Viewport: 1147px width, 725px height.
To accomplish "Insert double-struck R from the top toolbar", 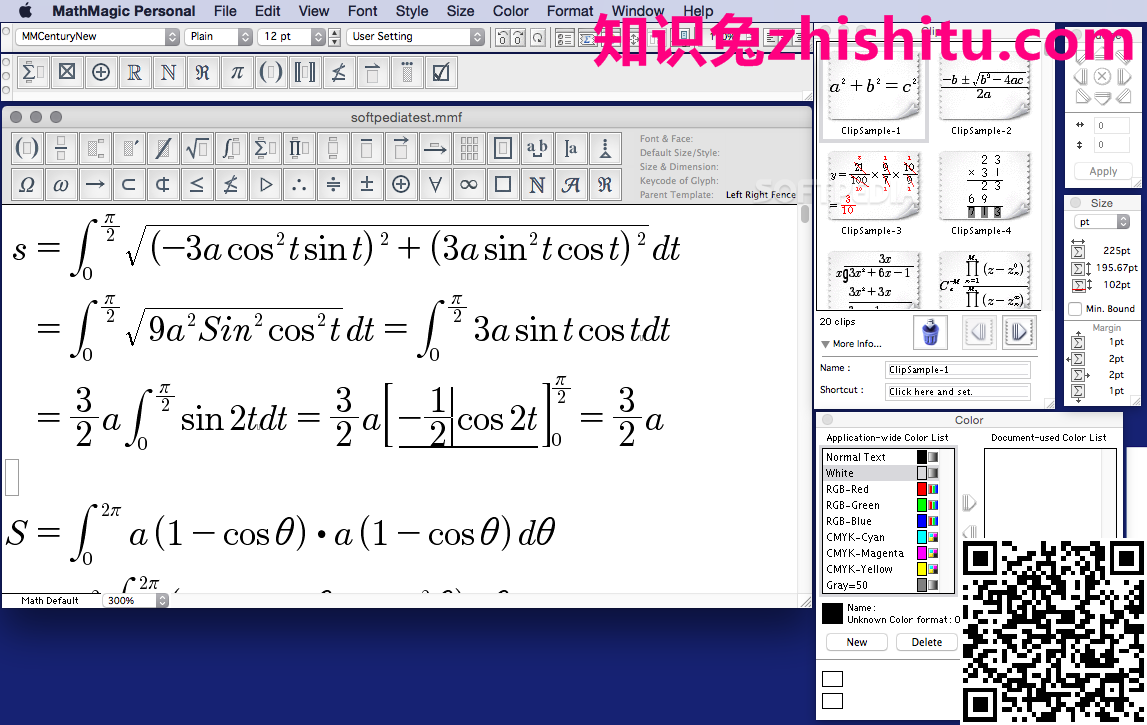I will tap(135, 72).
